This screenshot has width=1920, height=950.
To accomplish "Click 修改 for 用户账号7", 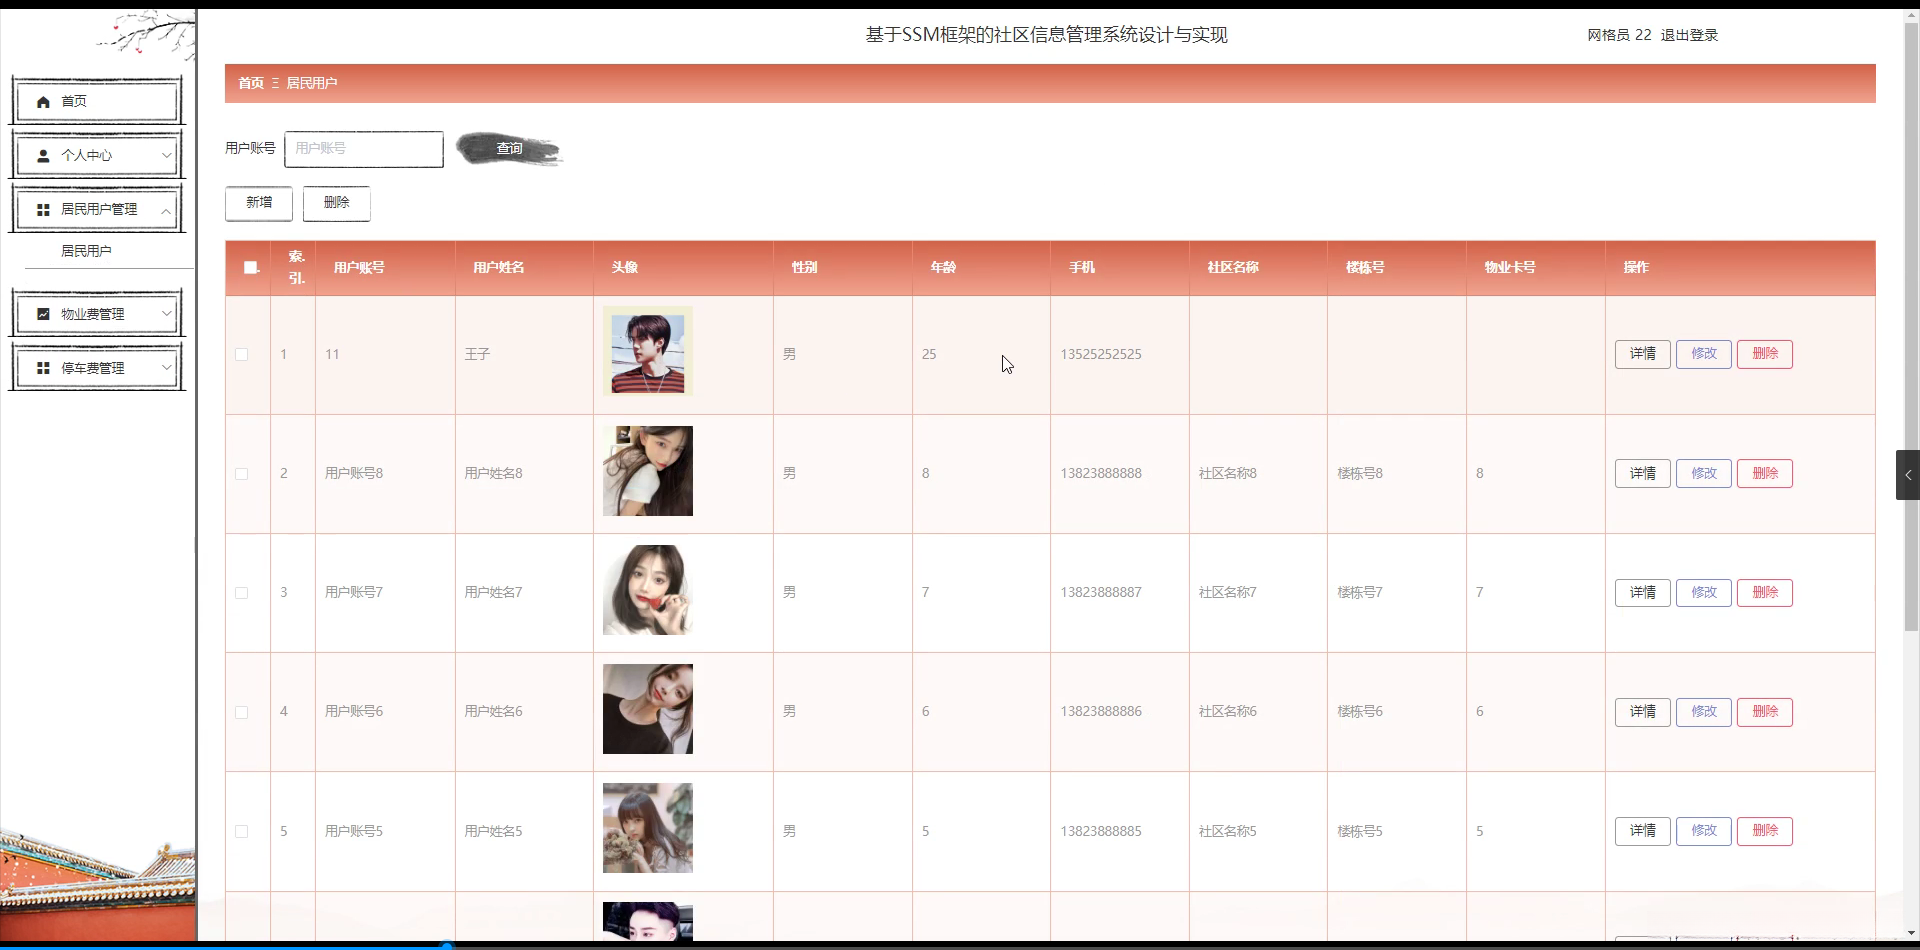I will point(1704,593).
